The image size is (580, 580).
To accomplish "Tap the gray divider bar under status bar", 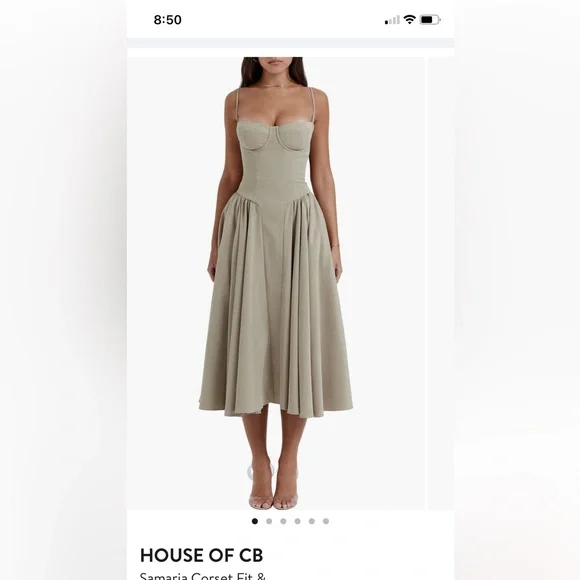I will (x=290, y=43).
